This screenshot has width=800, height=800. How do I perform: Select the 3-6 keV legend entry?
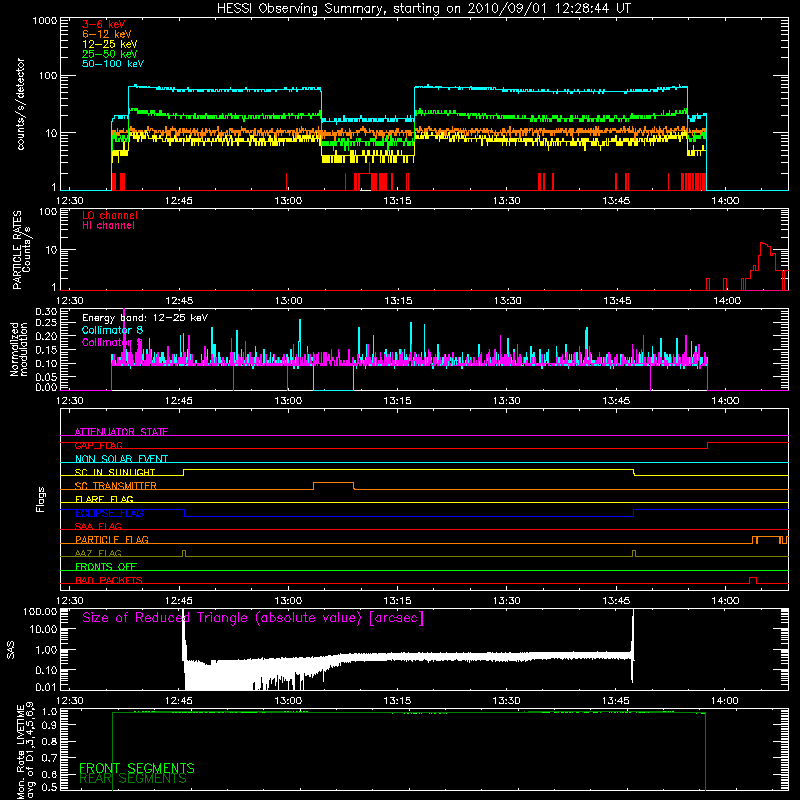point(104,24)
